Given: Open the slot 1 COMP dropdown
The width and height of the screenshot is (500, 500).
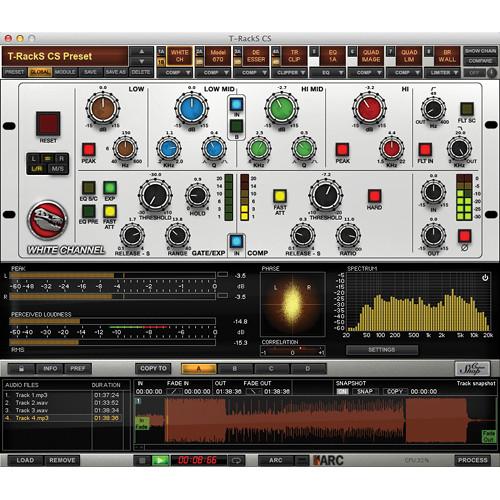Looking at the screenshot, I should [x=174, y=72].
